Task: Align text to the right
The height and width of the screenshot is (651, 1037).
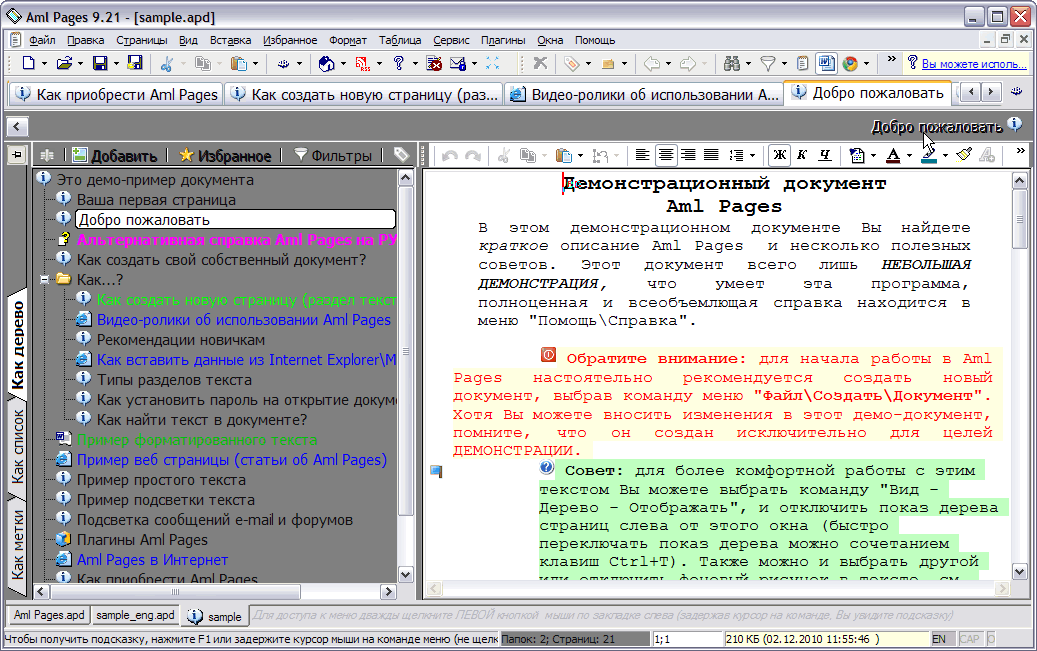Action: point(688,155)
